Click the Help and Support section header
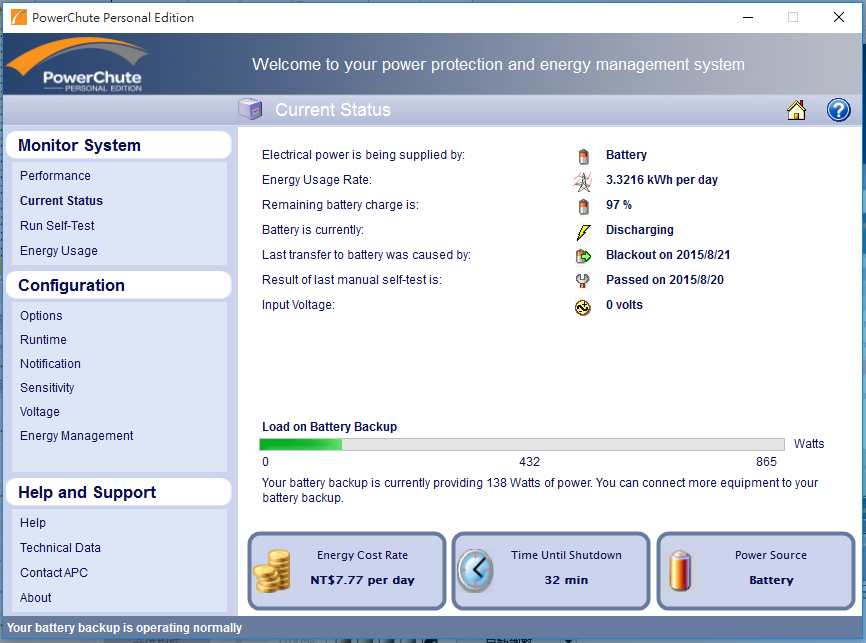Screen dimensions: 866x643 (x=118, y=492)
